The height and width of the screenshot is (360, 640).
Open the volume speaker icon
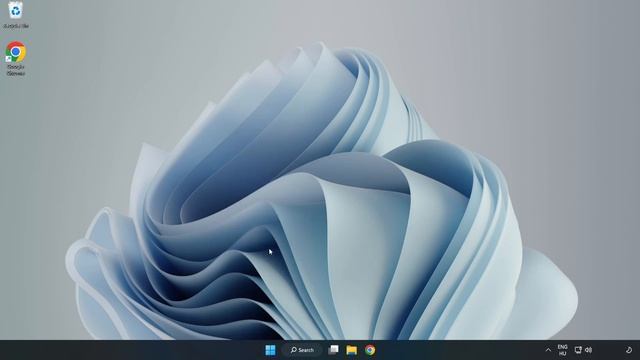coord(588,350)
